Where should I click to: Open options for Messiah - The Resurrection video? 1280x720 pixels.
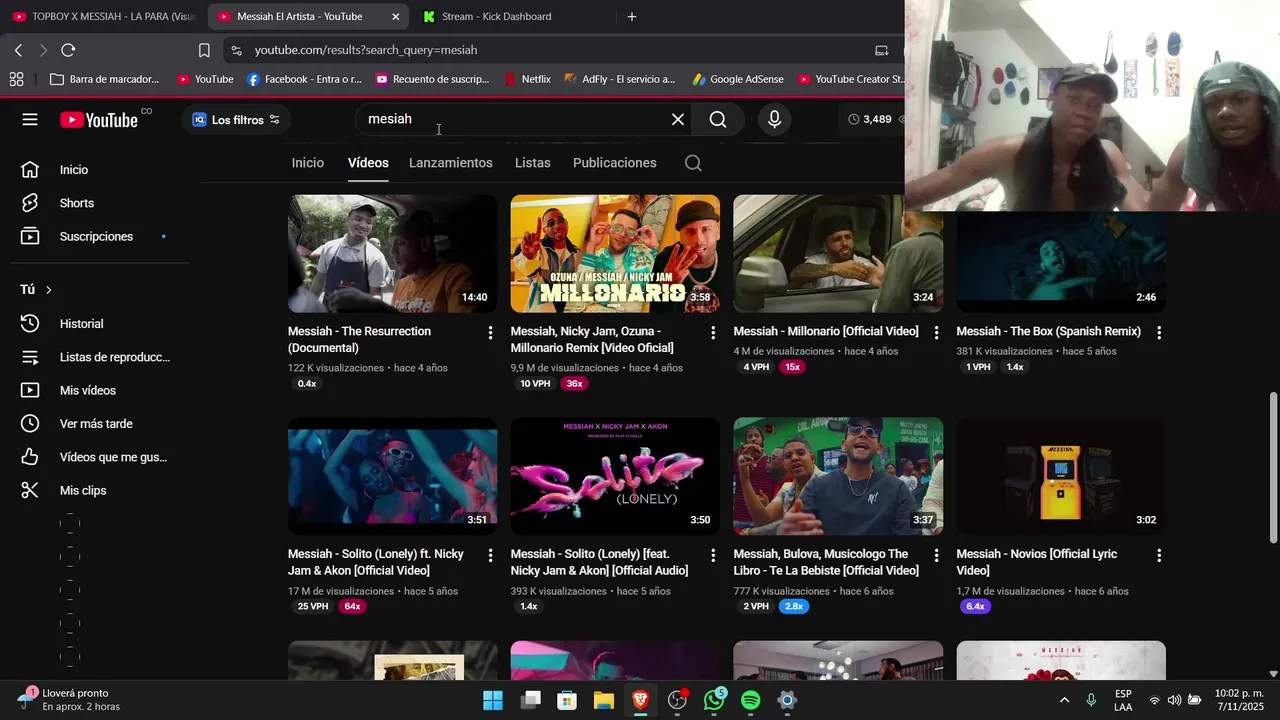[x=490, y=332]
